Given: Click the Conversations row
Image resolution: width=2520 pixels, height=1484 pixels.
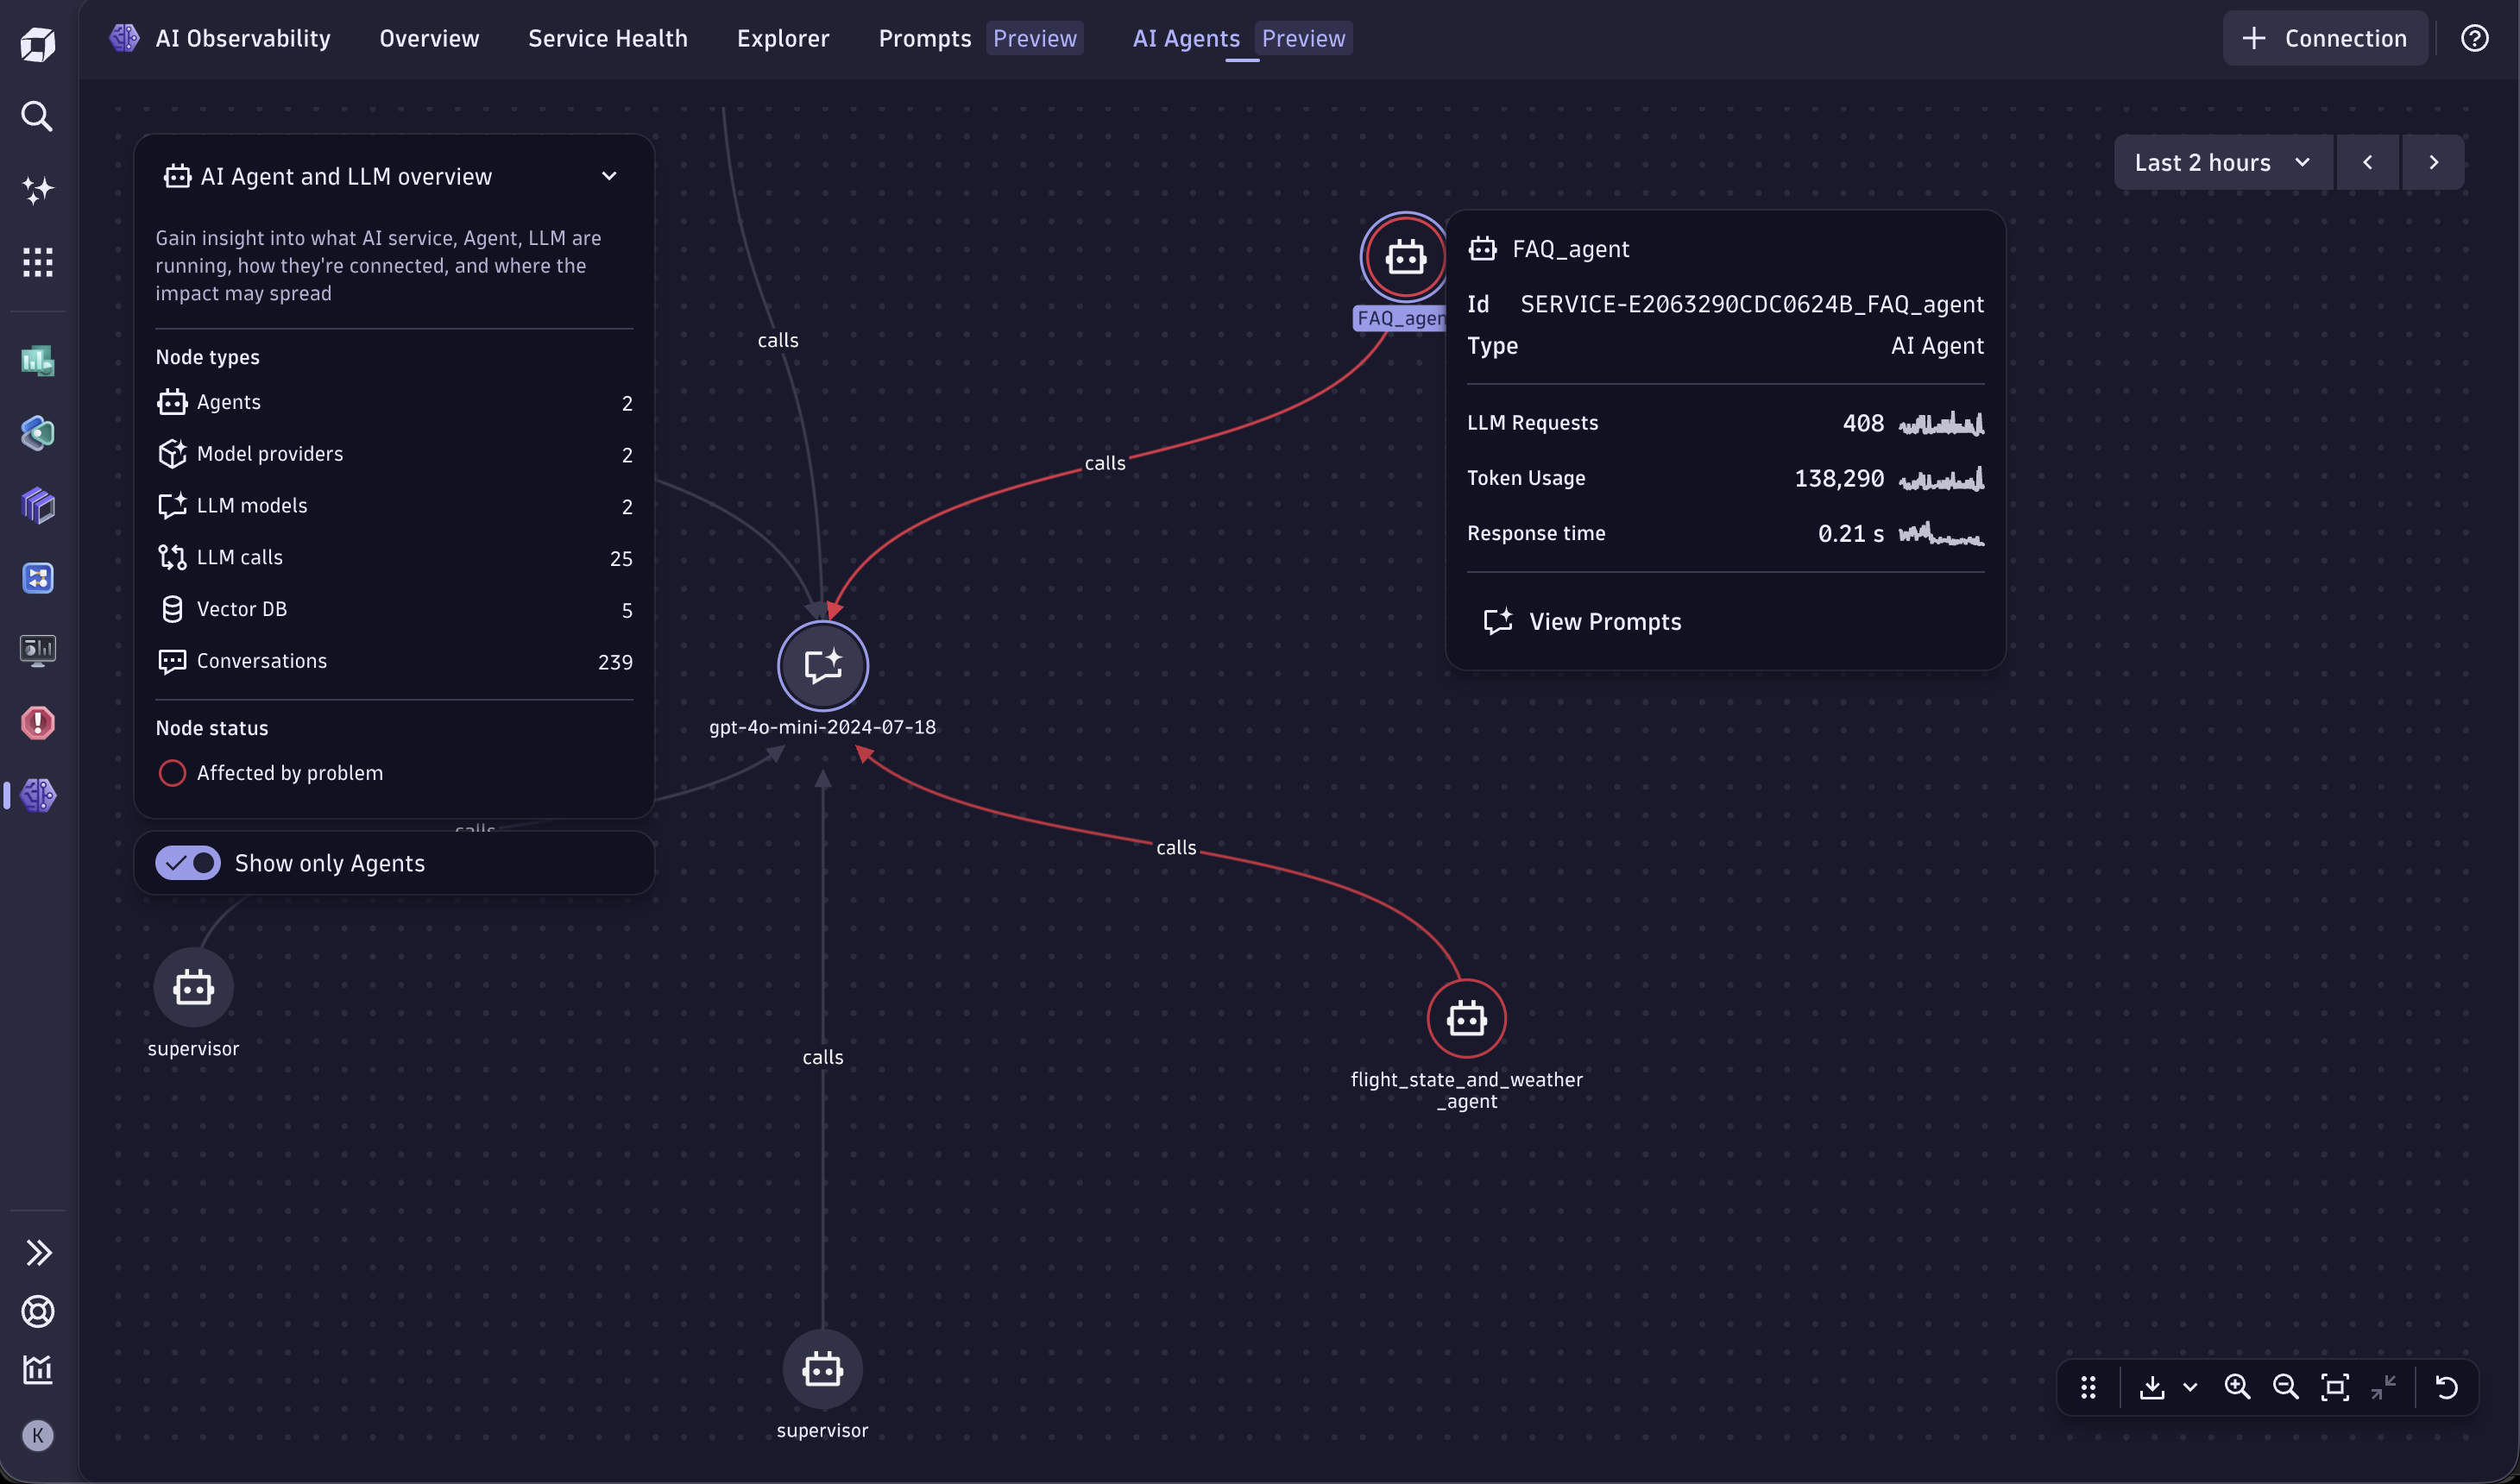Looking at the screenshot, I should pos(395,661).
